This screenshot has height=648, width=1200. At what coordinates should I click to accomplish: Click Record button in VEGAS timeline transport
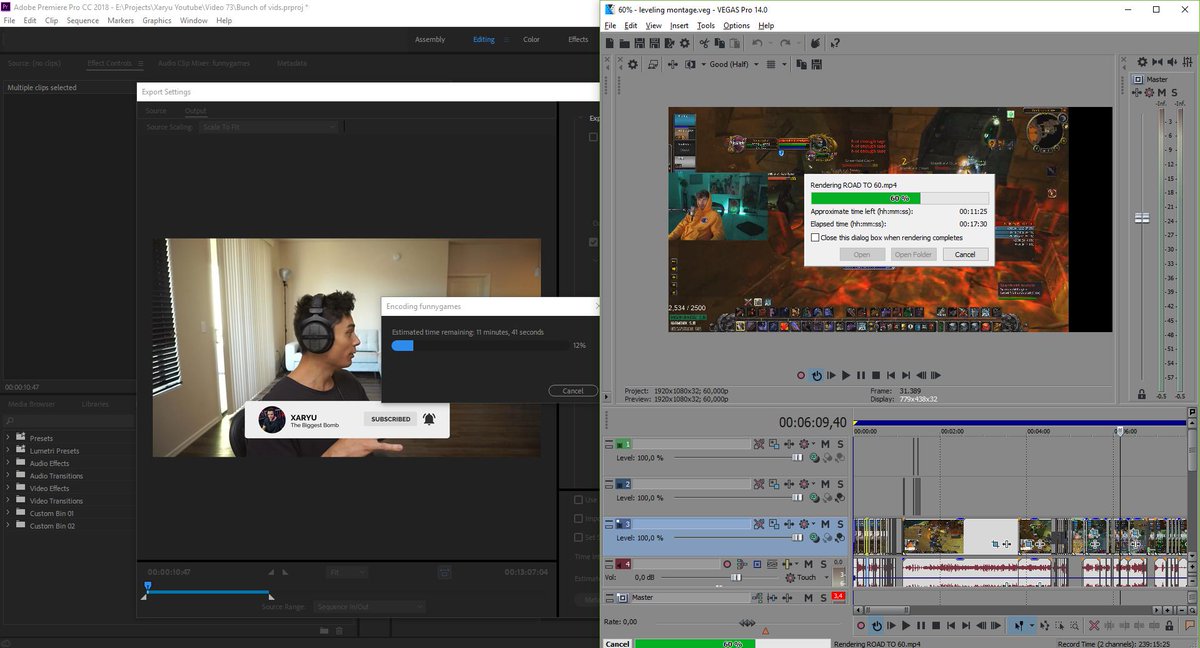[861, 625]
